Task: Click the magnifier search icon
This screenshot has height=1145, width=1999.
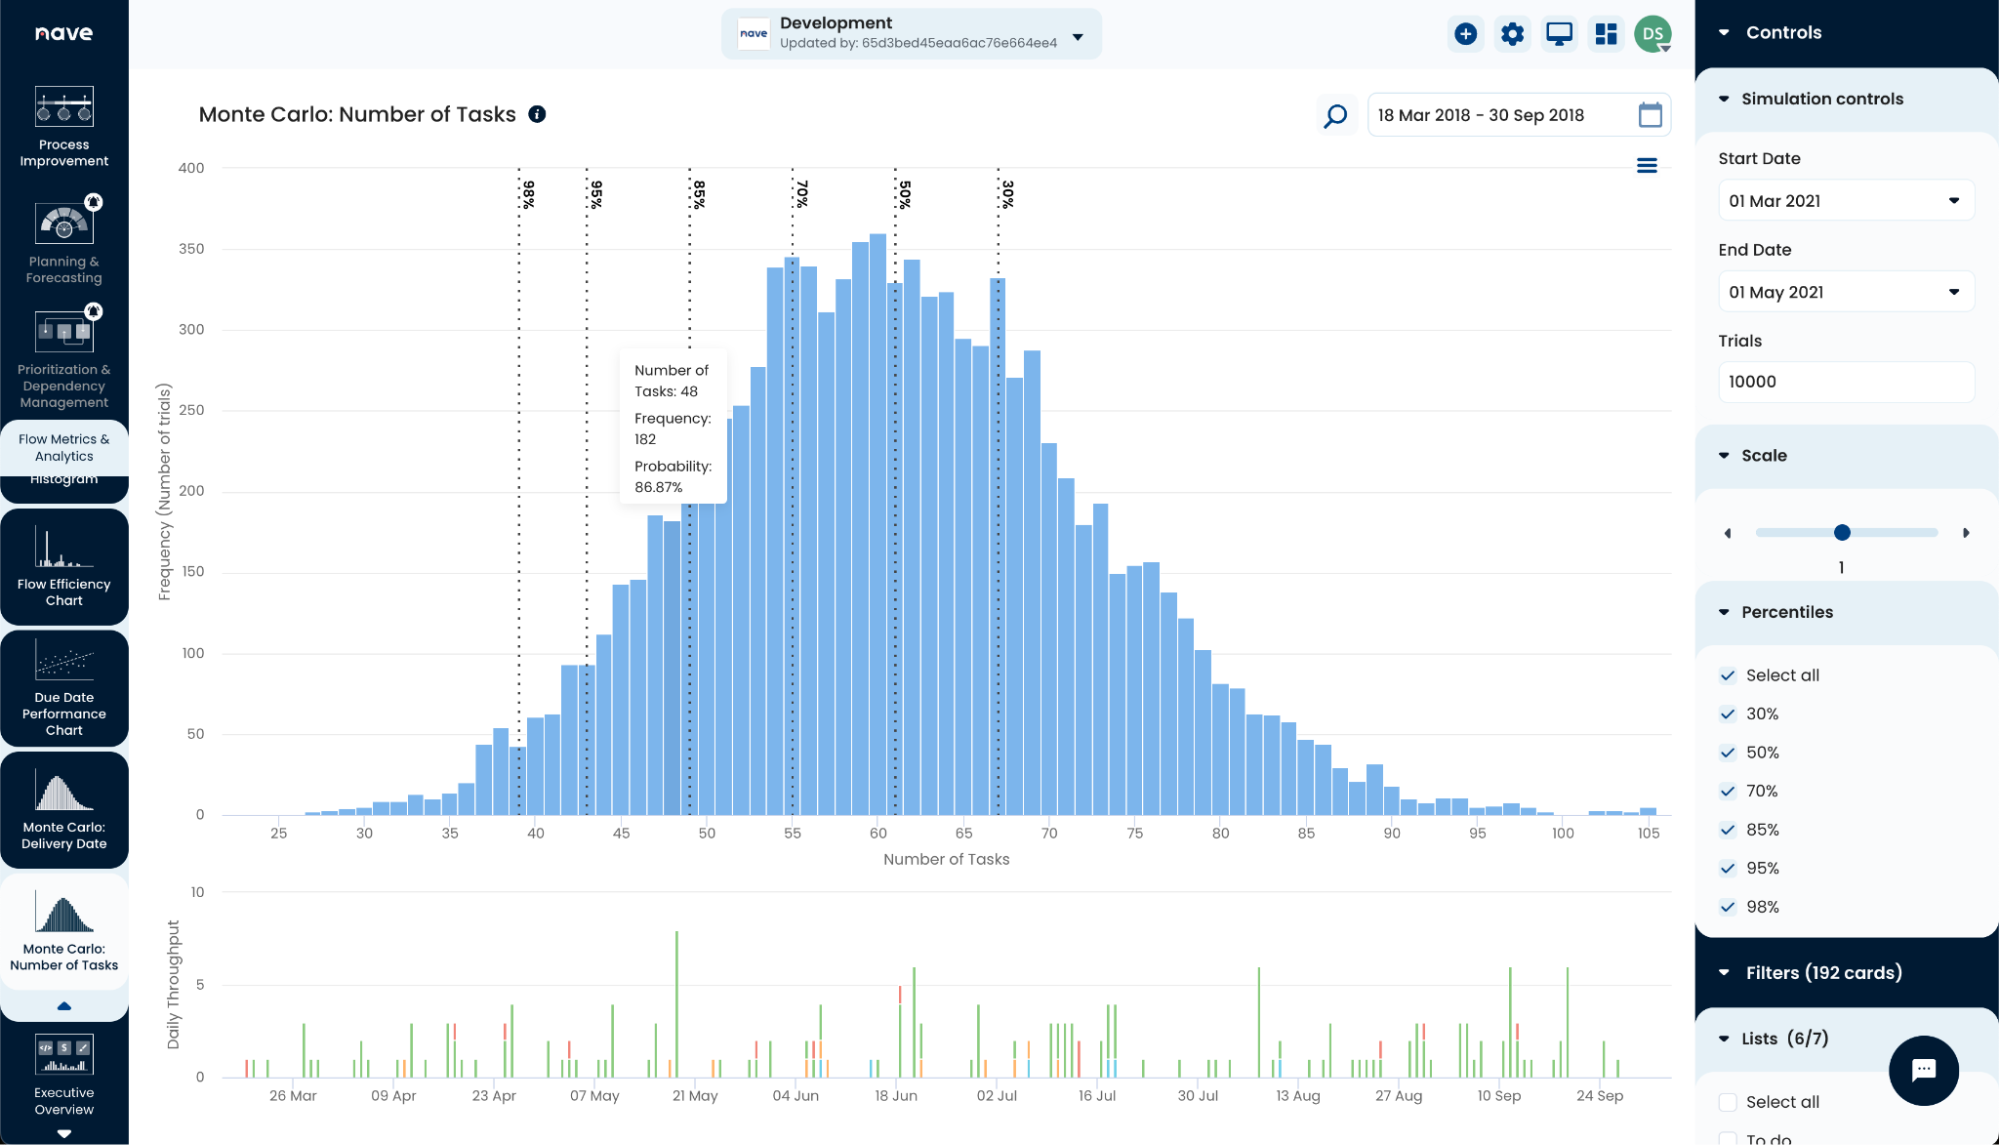Action: [1335, 116]
